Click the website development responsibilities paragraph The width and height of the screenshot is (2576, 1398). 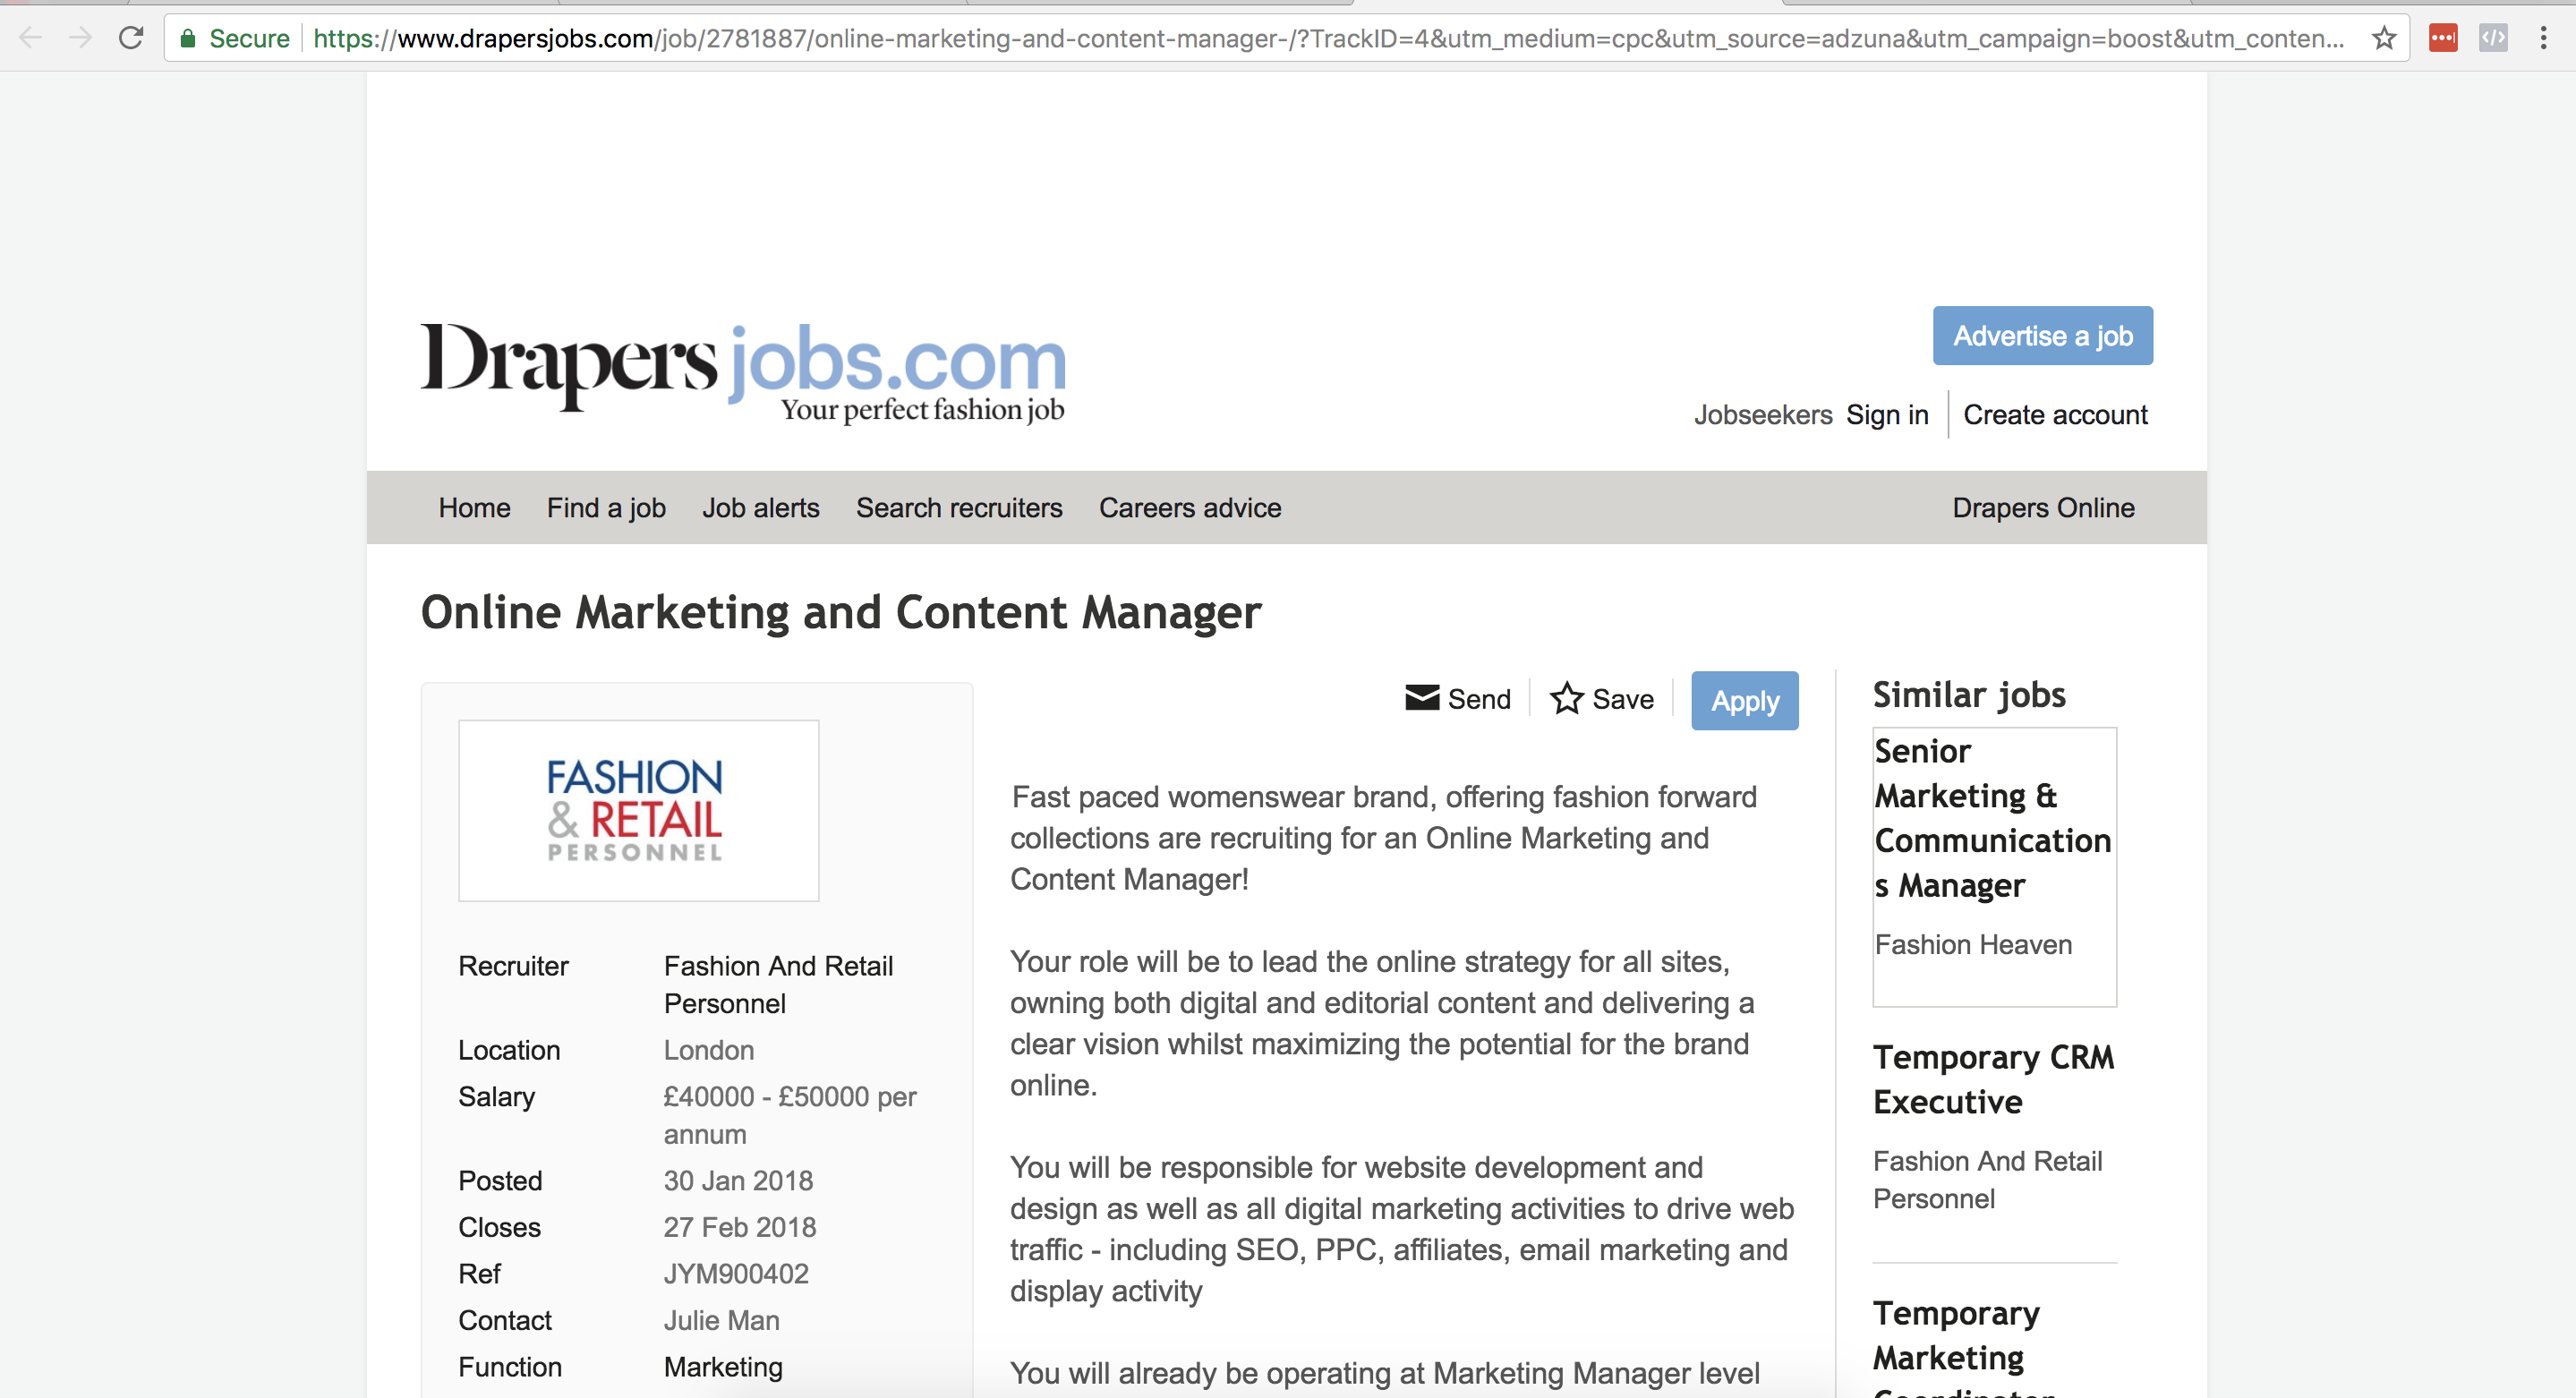1401,1228
